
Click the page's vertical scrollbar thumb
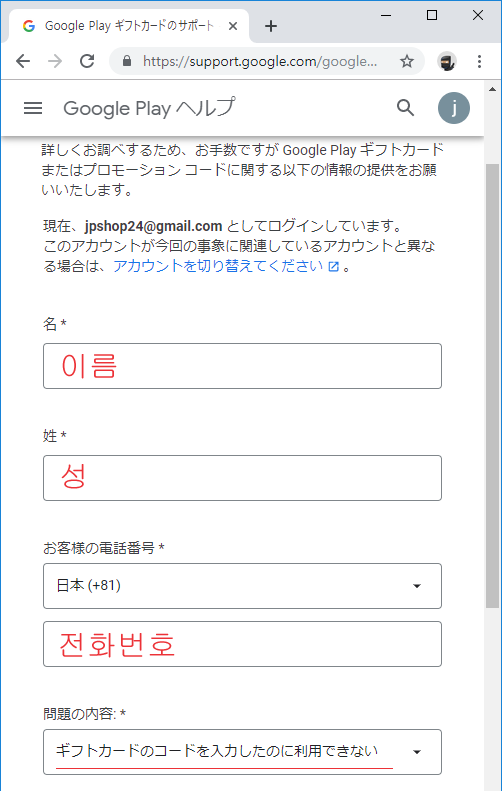(x=492, y=386)
